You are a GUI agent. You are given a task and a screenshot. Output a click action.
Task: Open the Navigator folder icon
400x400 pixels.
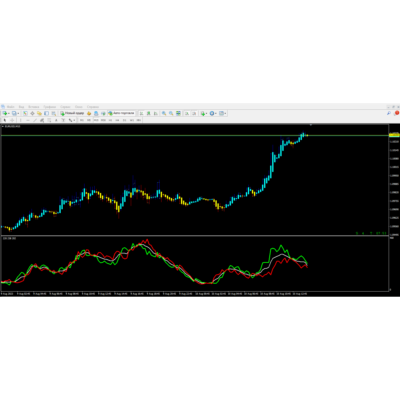tap(39, 113)
